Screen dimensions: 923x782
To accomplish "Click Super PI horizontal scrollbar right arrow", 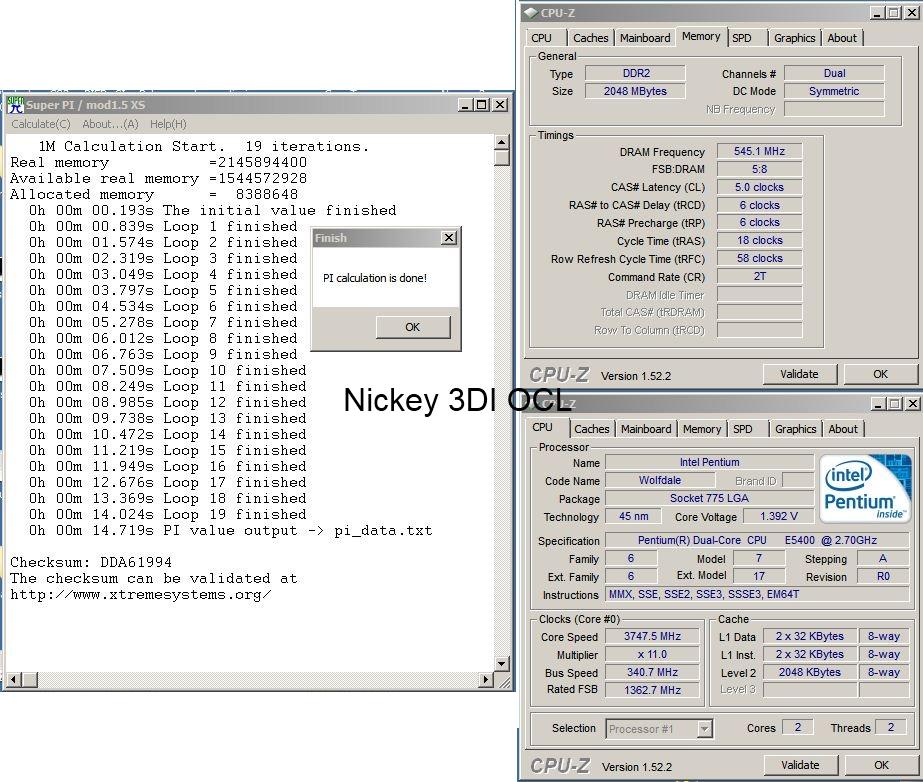I will [x=486, y=680].
